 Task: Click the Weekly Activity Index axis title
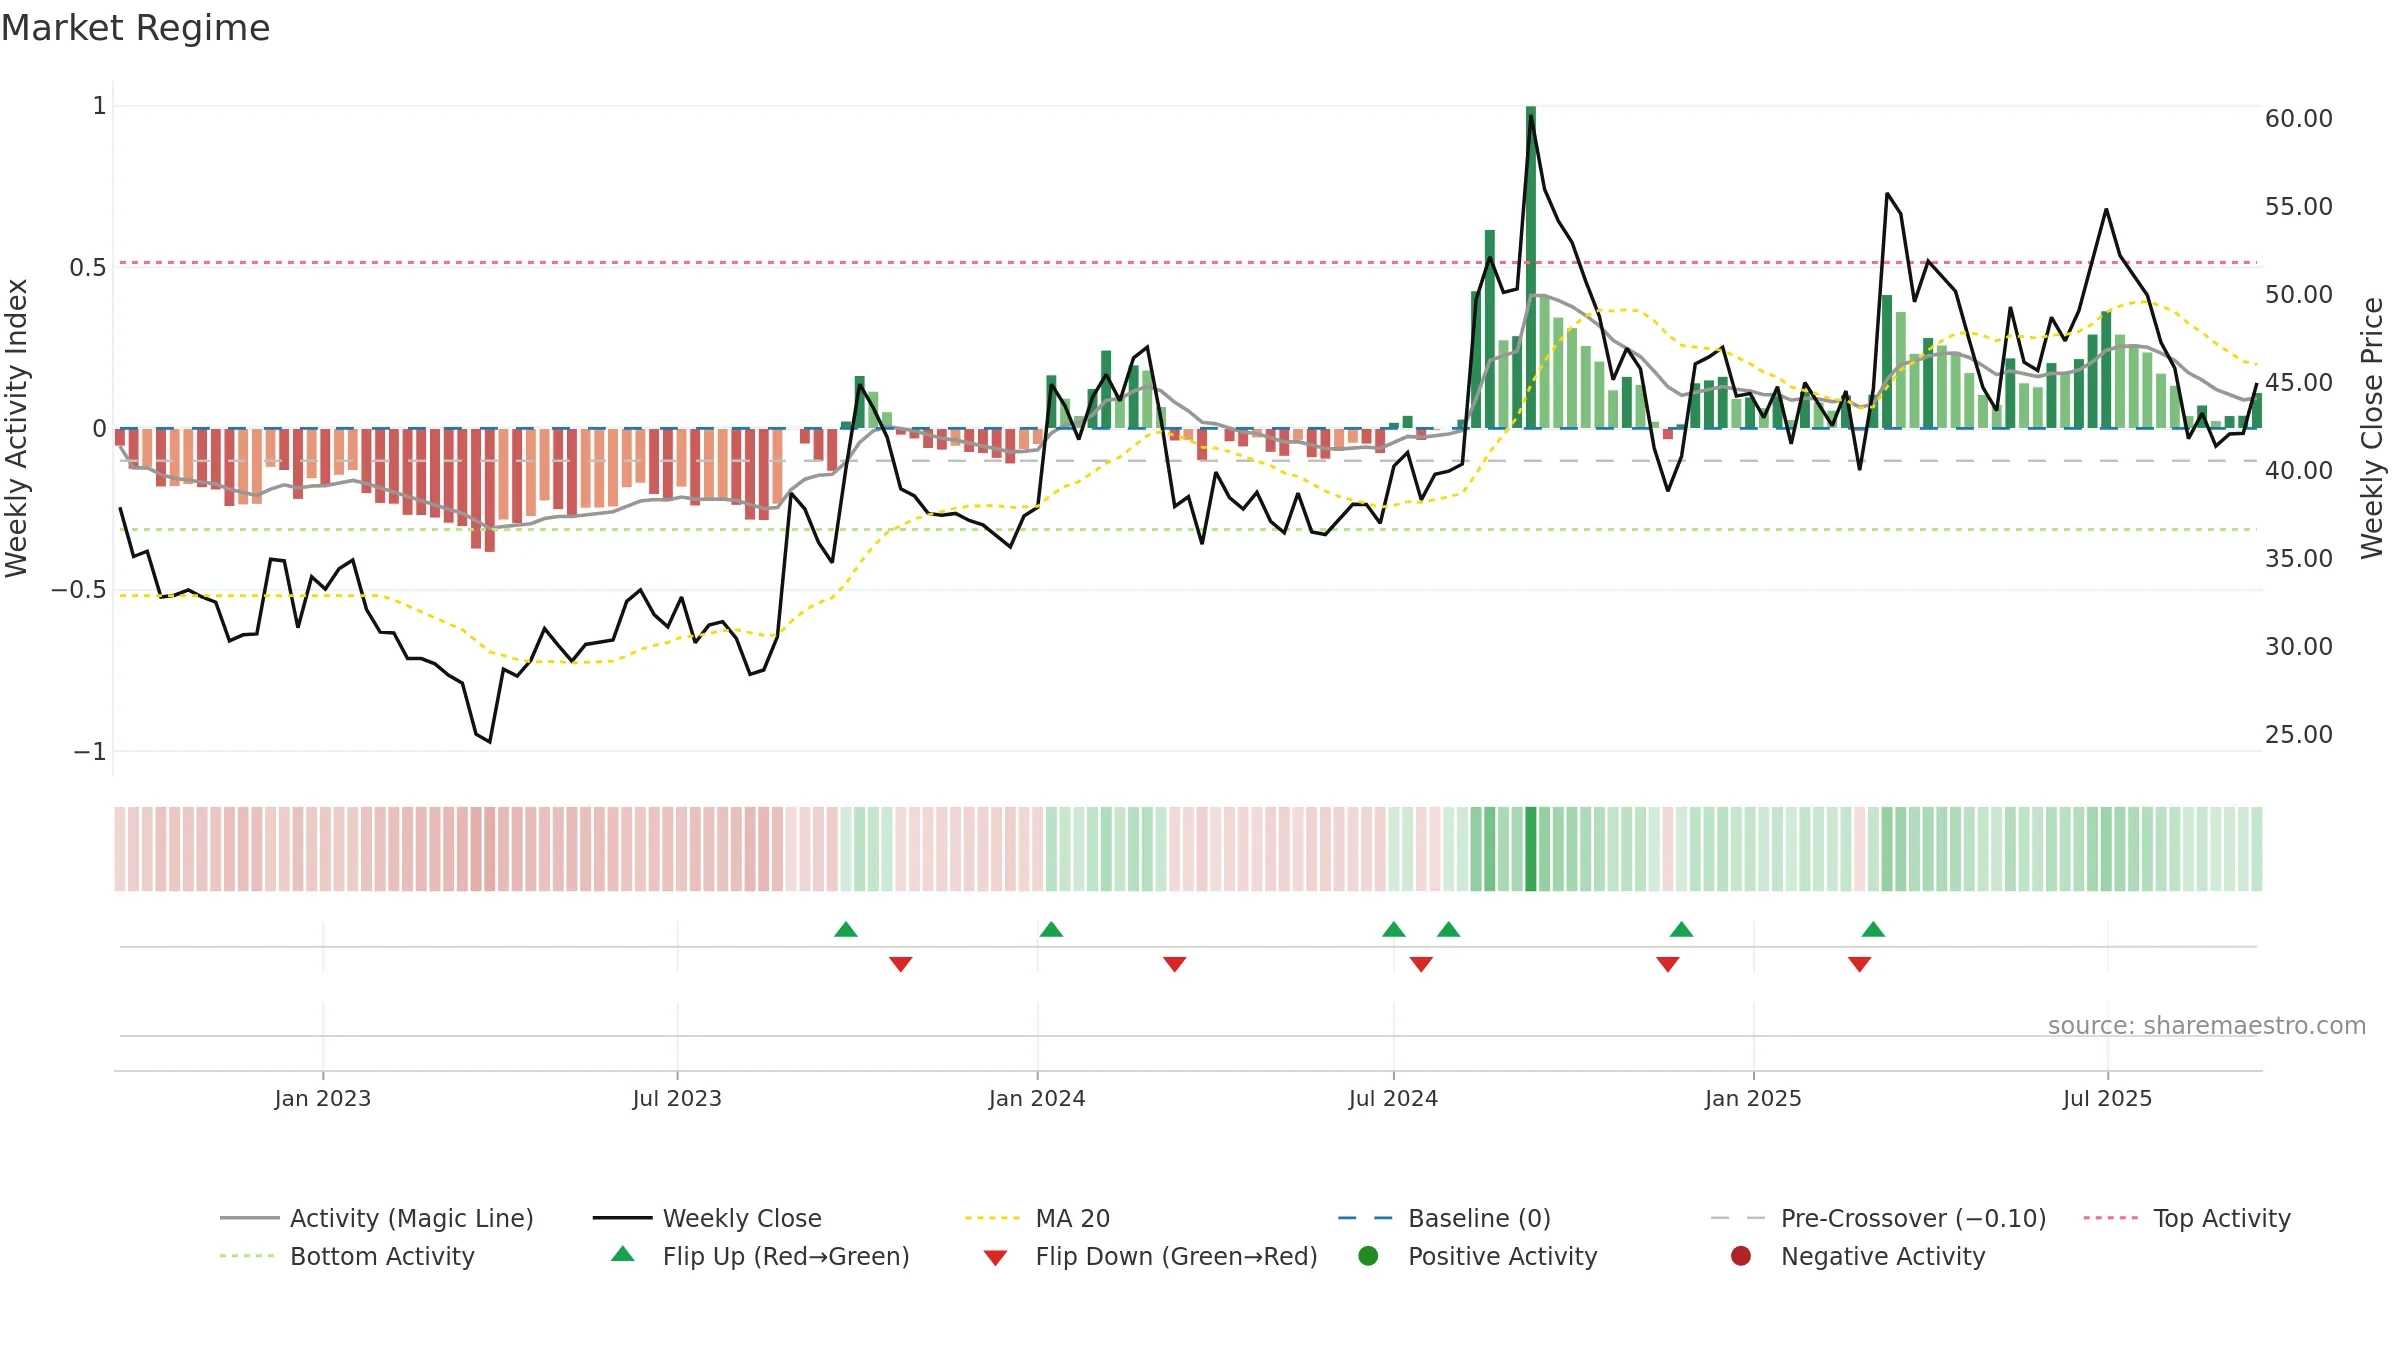[x=16, y=428]
